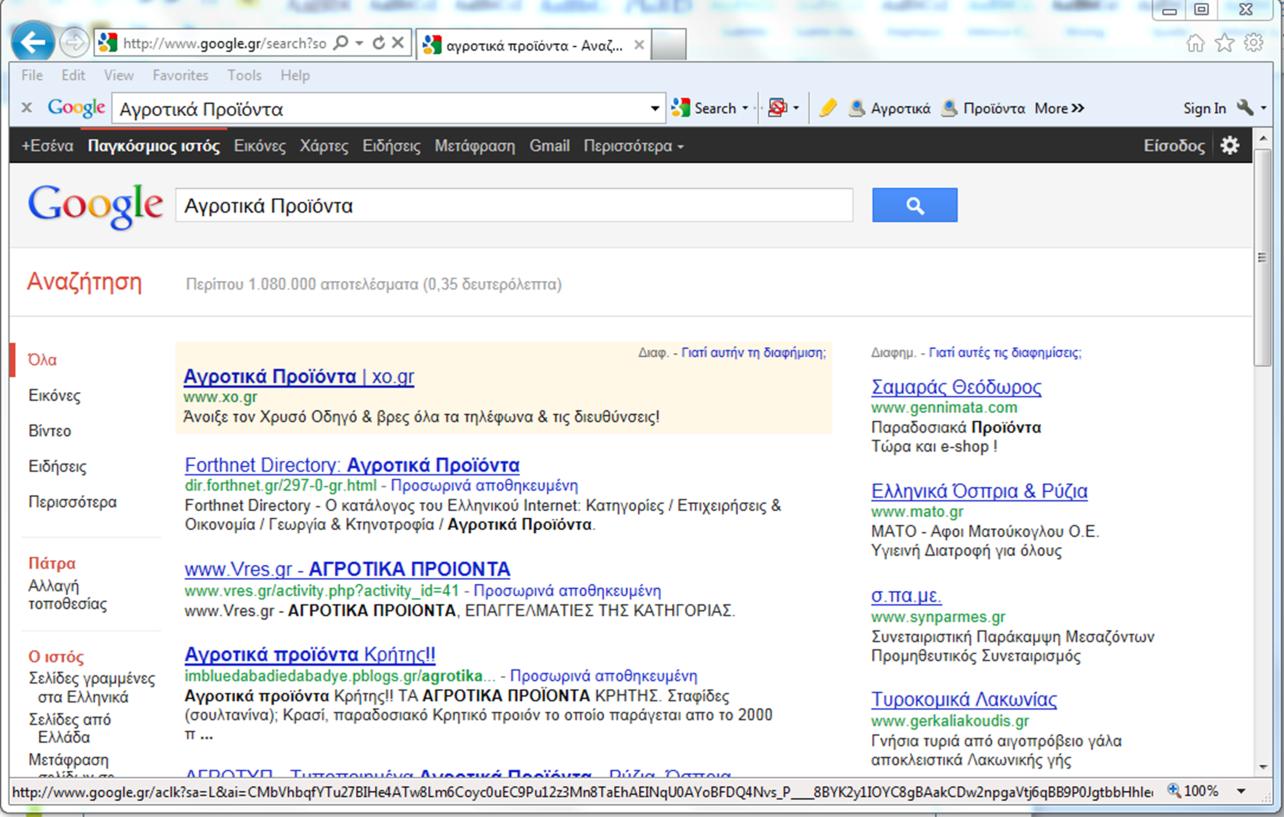The width and height of the screenshot is (1284, 817).
Task: Filter by Σελίδες από Ελλάδα
Action: pos(69,729)
